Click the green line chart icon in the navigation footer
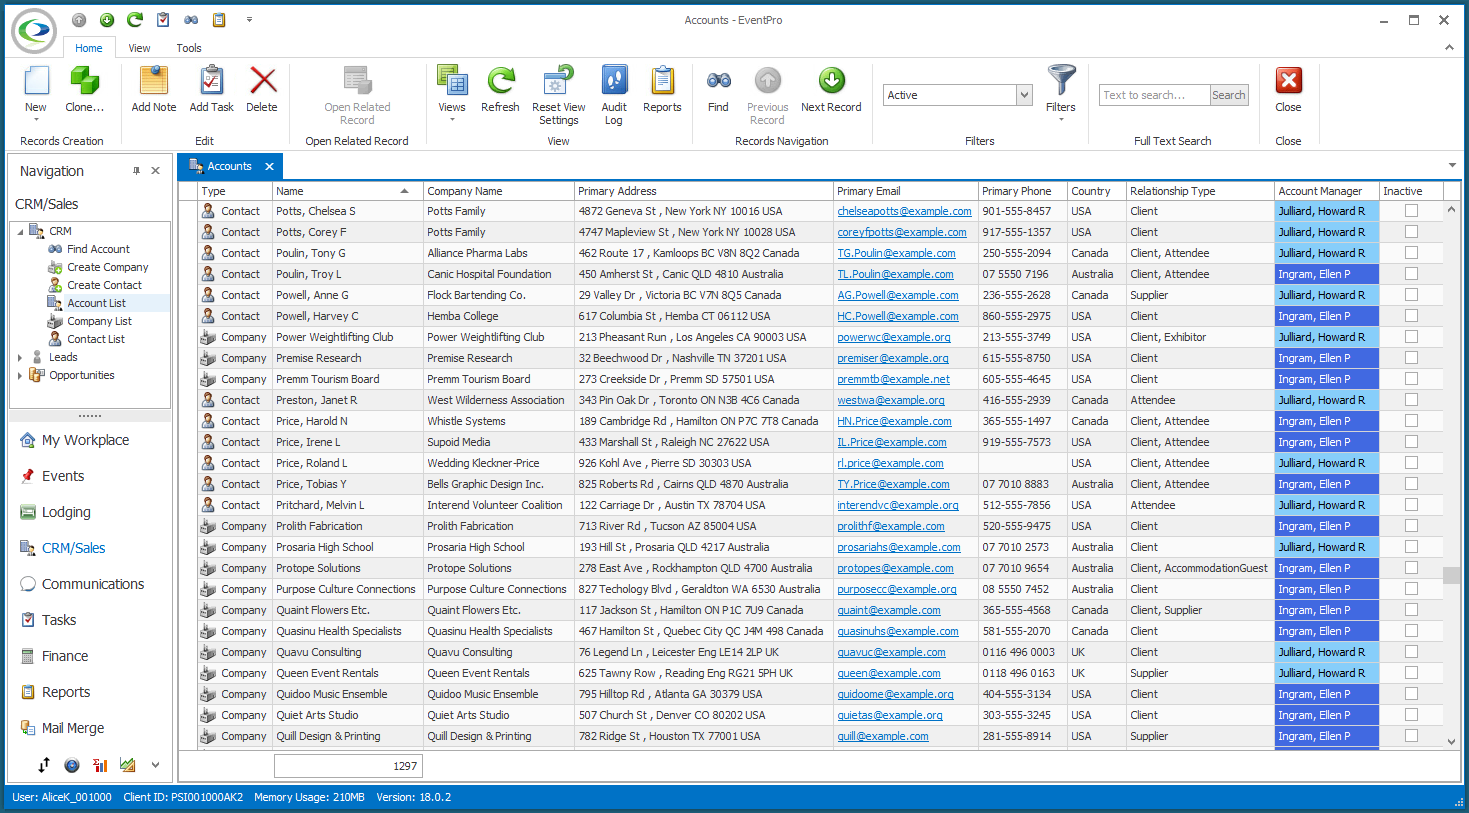 point(127,765)
